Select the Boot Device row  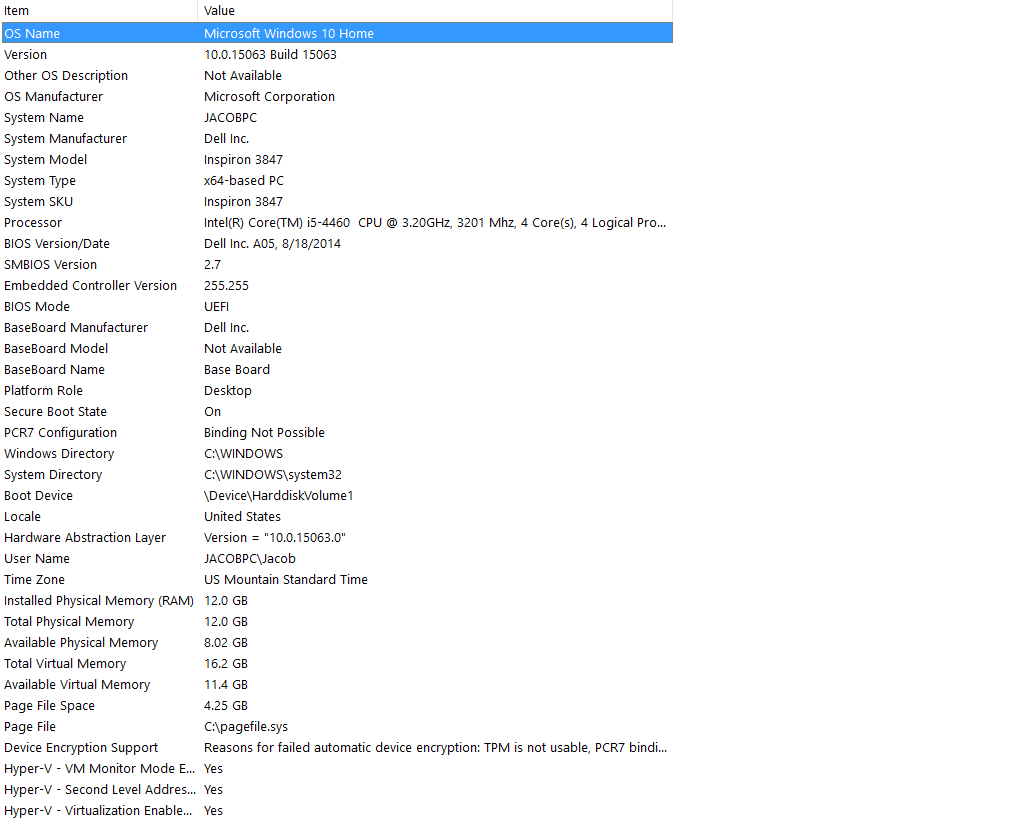pyautogui.click(x=337, y=496)
